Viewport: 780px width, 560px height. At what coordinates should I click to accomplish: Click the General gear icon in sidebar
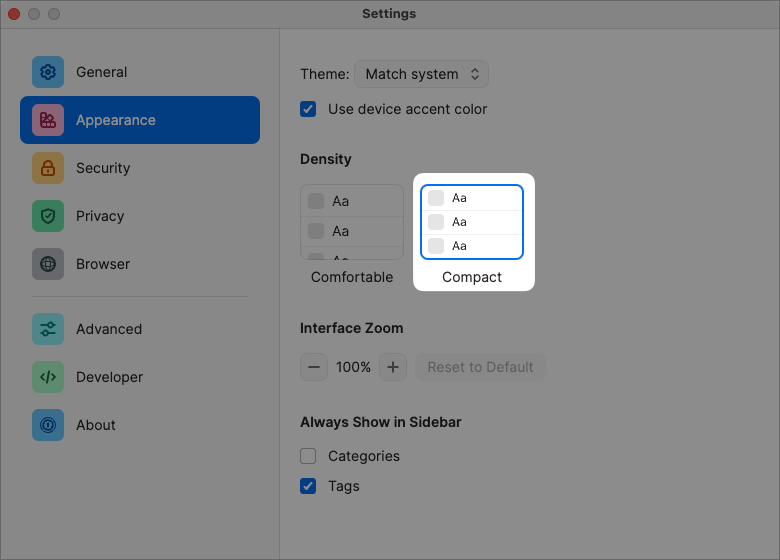pos(48,72)
